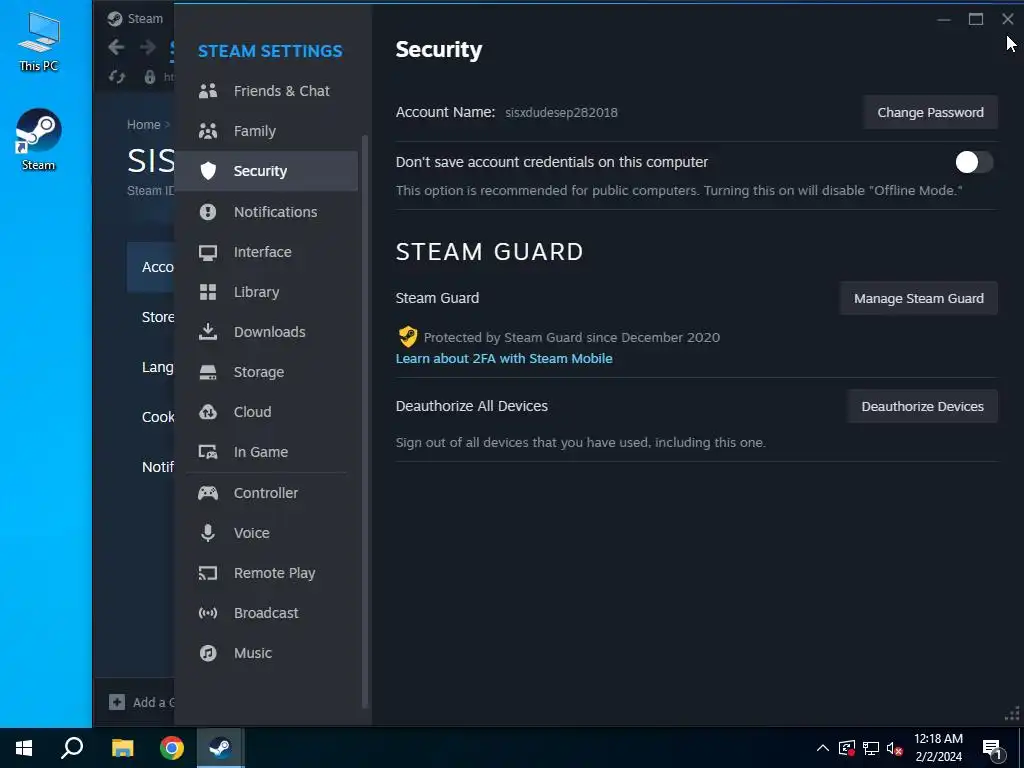The height and width of the screenshot is (768, 1024).
Task: Show hidden tray icons chevron
Action: tap(823, 748)
